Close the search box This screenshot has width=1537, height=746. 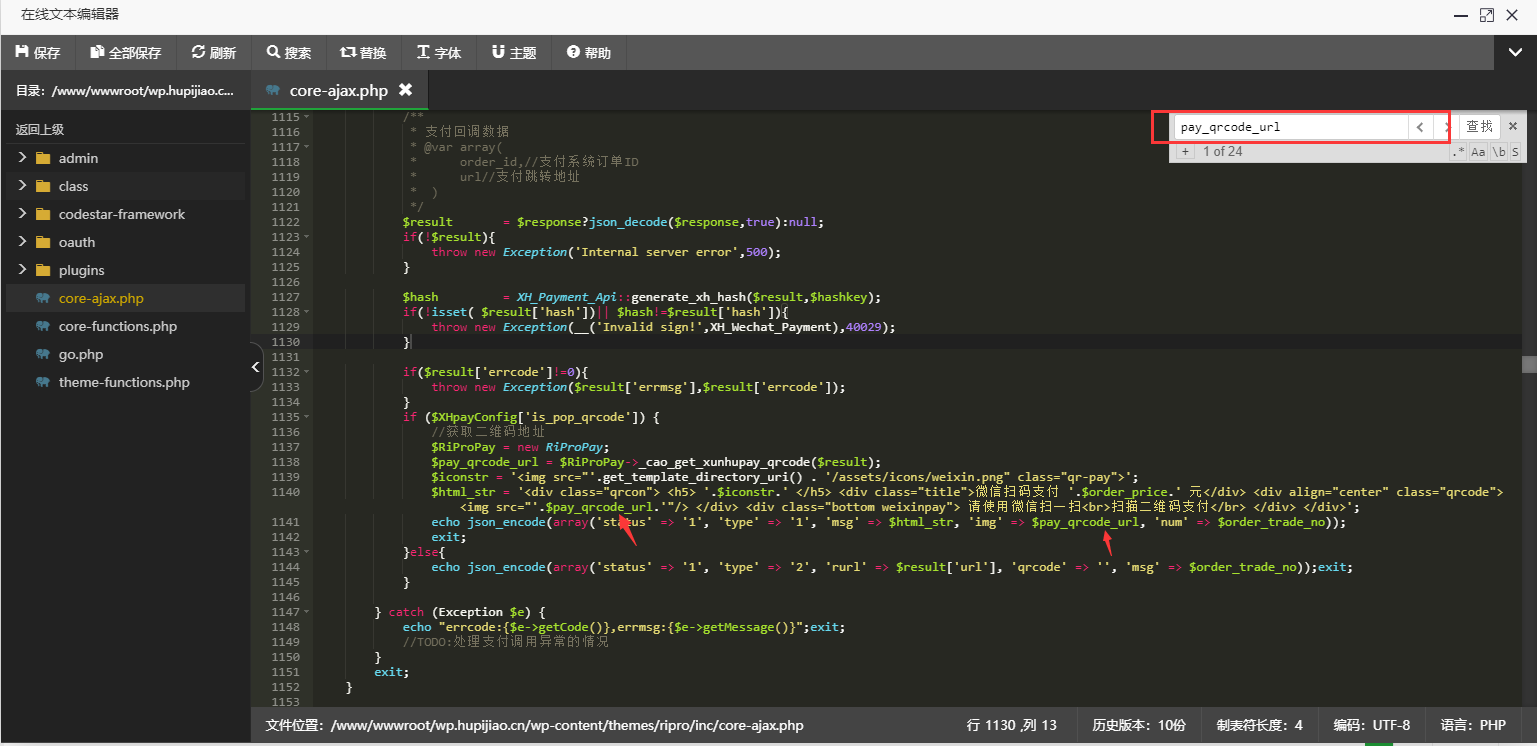click(x=1513, y=127)
